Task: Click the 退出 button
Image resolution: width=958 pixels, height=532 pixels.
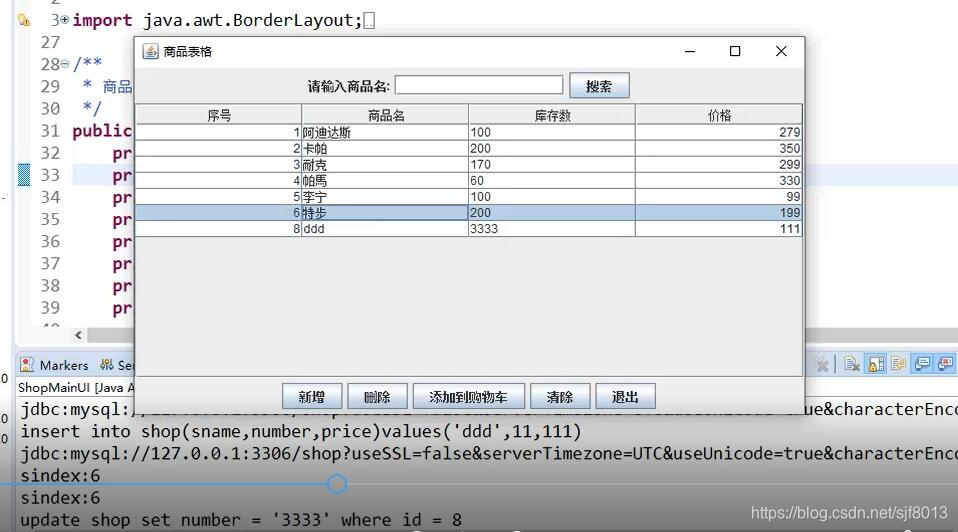Action: 625,397
